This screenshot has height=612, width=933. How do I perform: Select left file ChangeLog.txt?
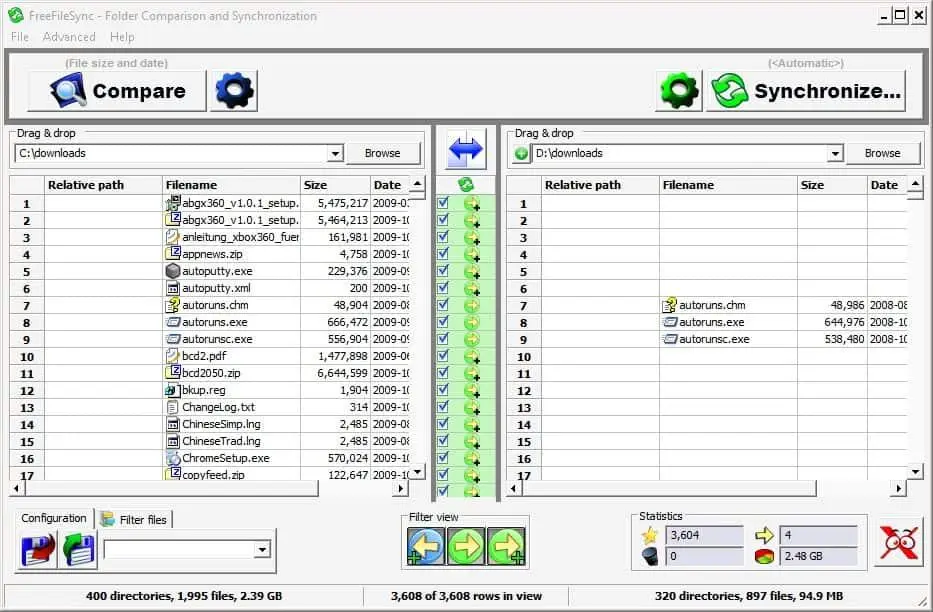click(218, 407)
